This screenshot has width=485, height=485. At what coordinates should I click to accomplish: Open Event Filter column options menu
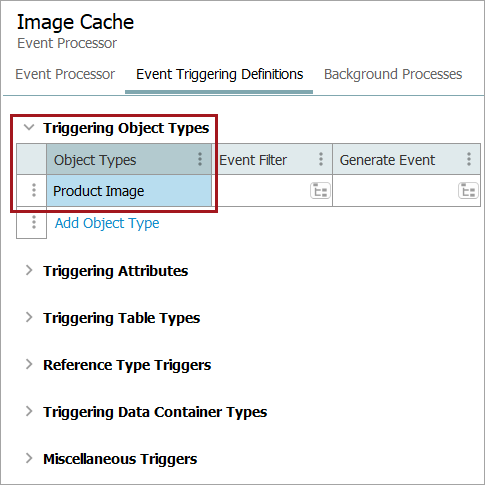[x=321, y=159]
